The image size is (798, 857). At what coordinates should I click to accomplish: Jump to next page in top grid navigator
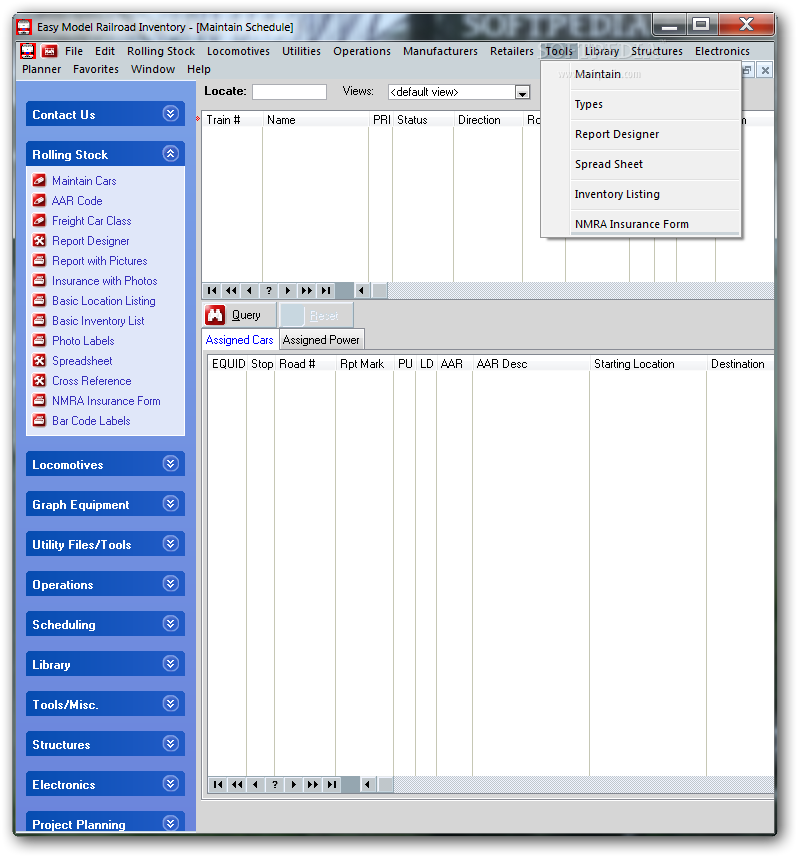[307, 291]
